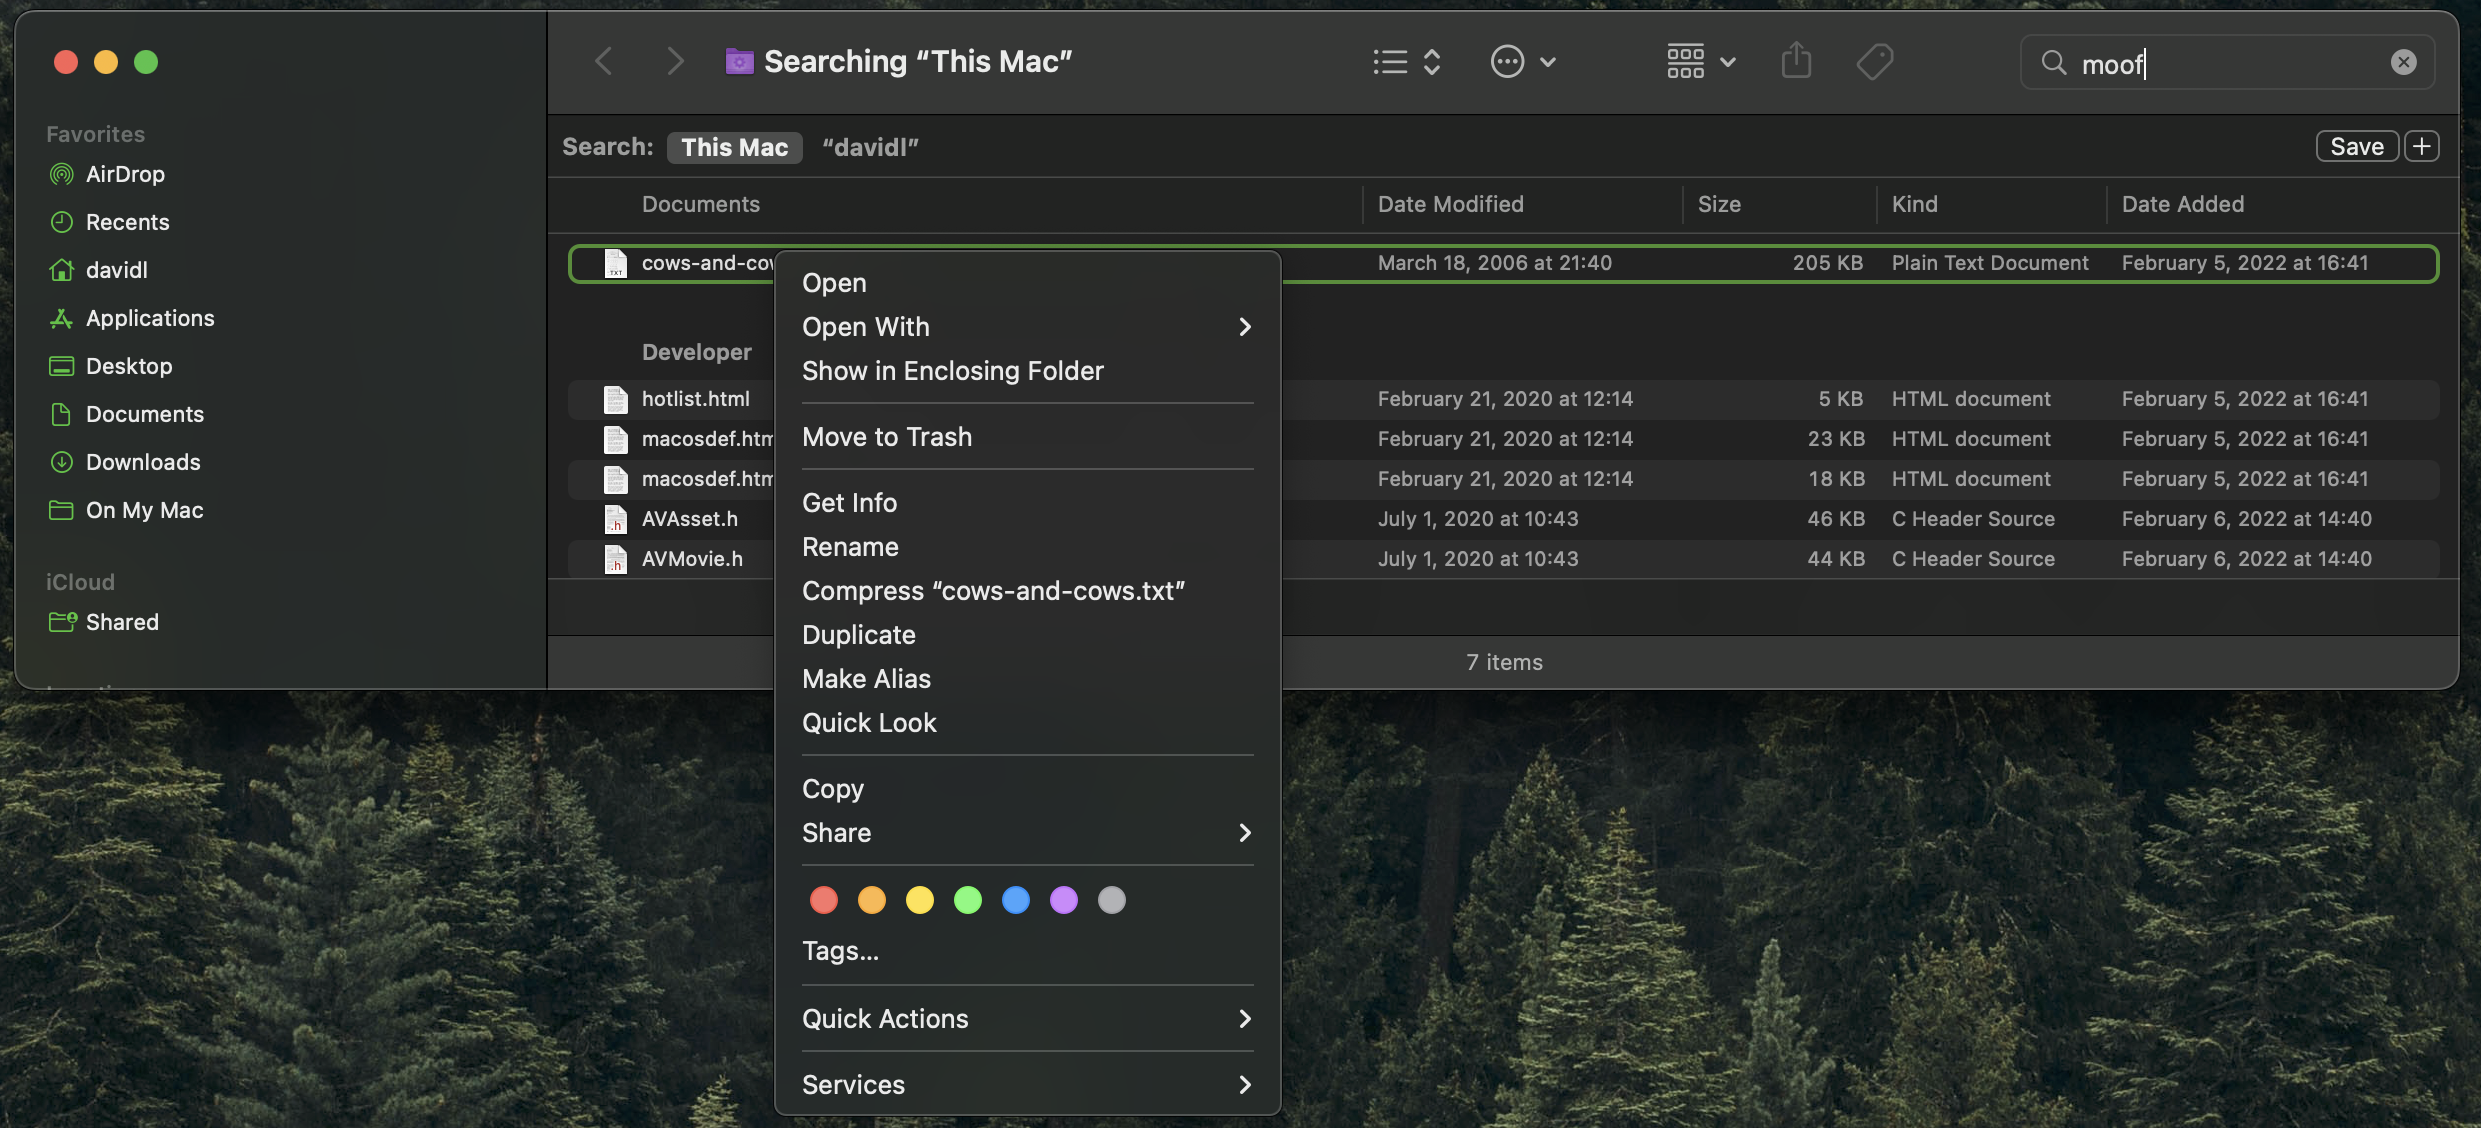Choose Compress "cows-and-cows.txt"
The height and width of the screenshot is (1128, 2481).
pos(1027,591)
